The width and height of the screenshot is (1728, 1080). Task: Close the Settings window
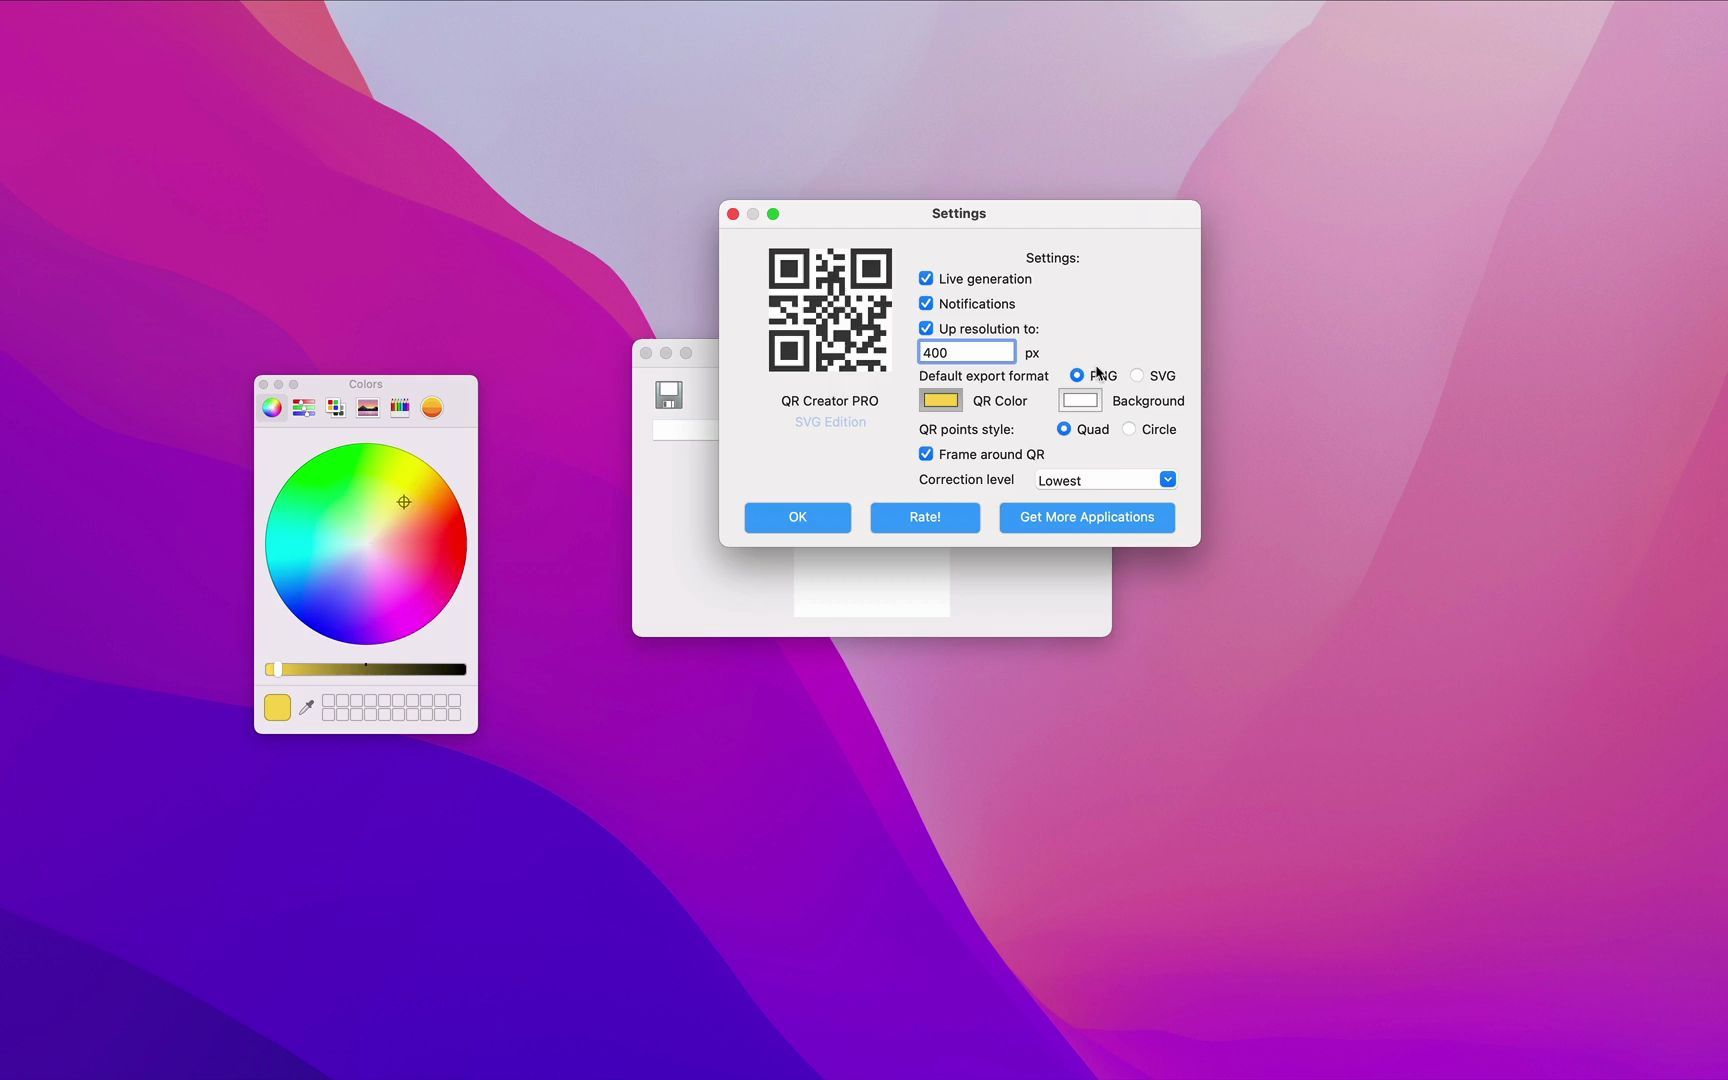(x=733, y=214)
